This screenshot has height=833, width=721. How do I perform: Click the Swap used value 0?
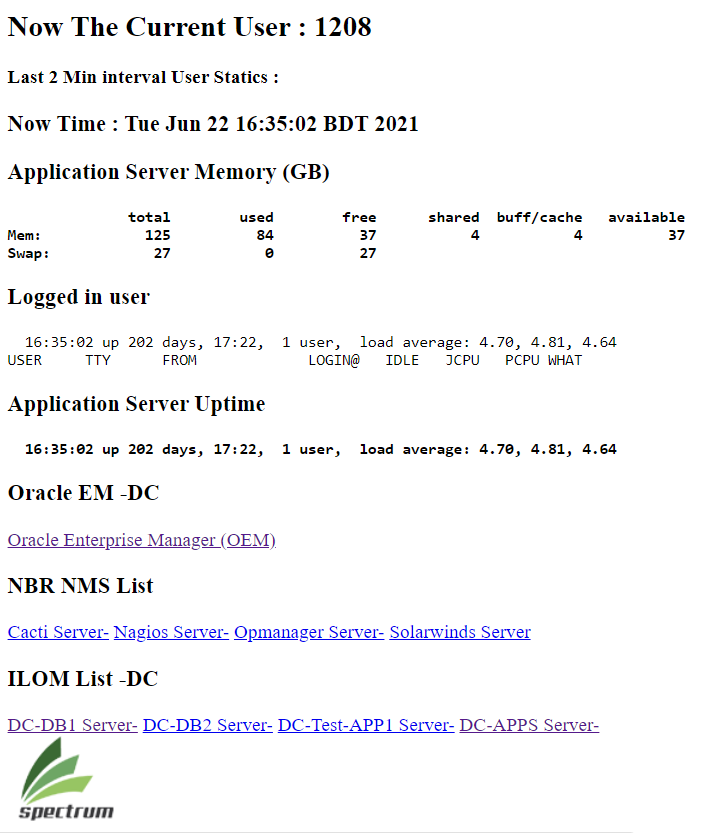coord(269,253)
